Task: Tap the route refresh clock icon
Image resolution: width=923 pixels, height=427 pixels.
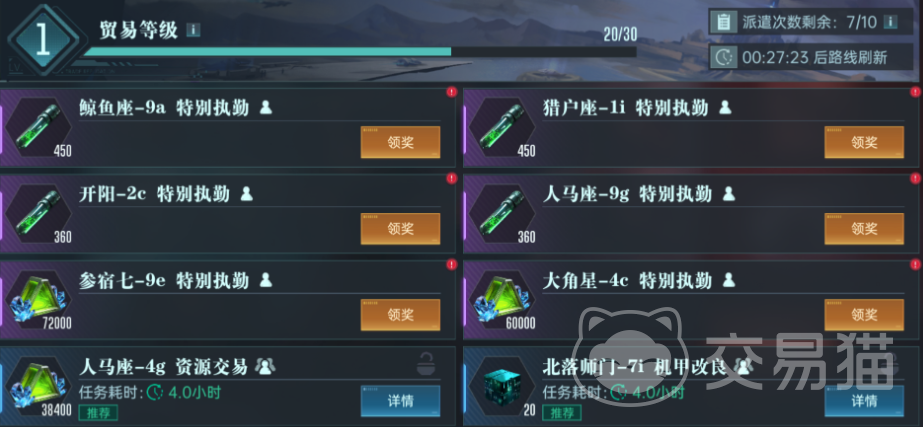Action: [723, 57]
